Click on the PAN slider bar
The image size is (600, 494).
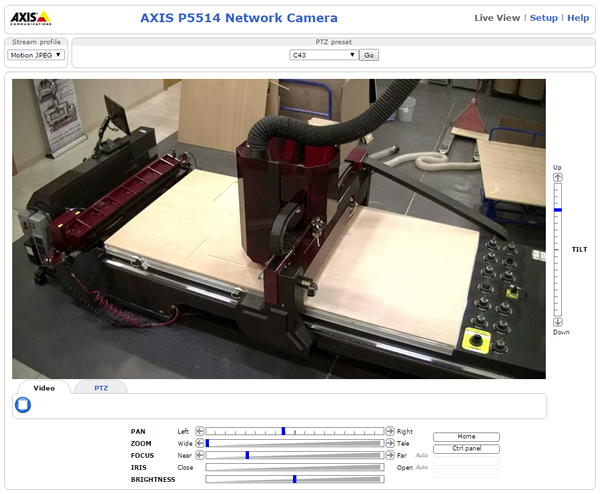295,431
